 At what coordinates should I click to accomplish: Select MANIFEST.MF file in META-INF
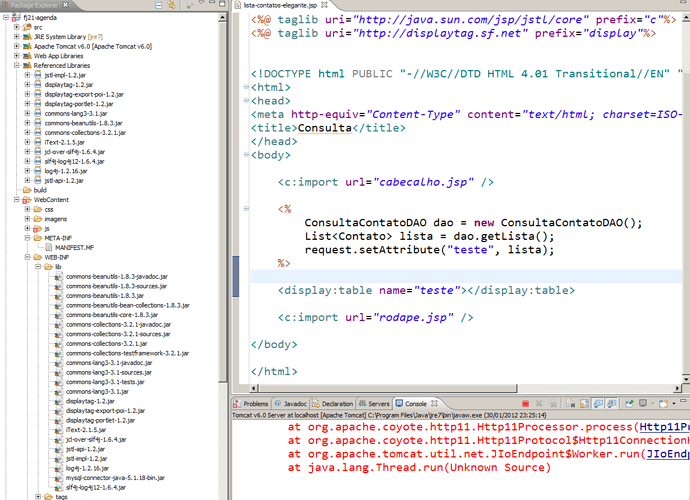click(x=74, y=248)
